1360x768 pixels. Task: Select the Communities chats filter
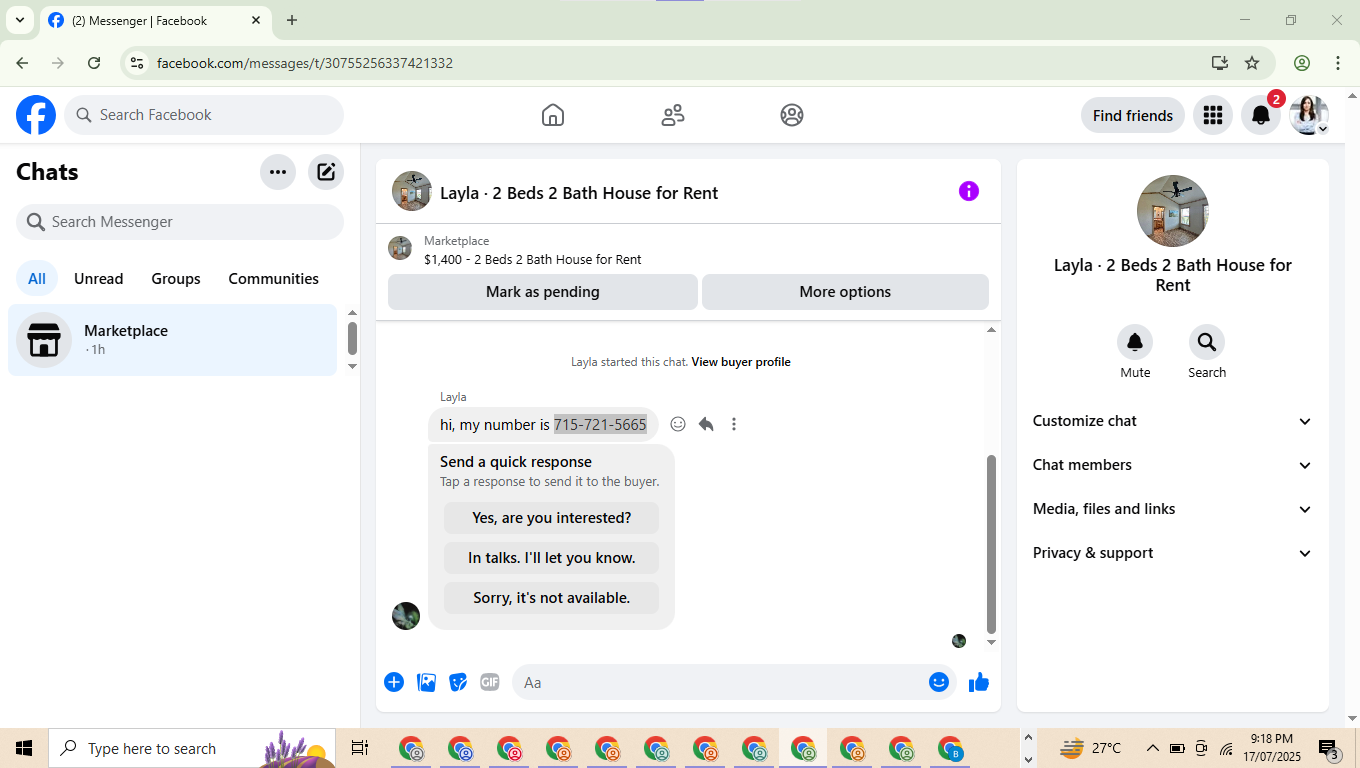pyautogui.click(x=274, y=279)
